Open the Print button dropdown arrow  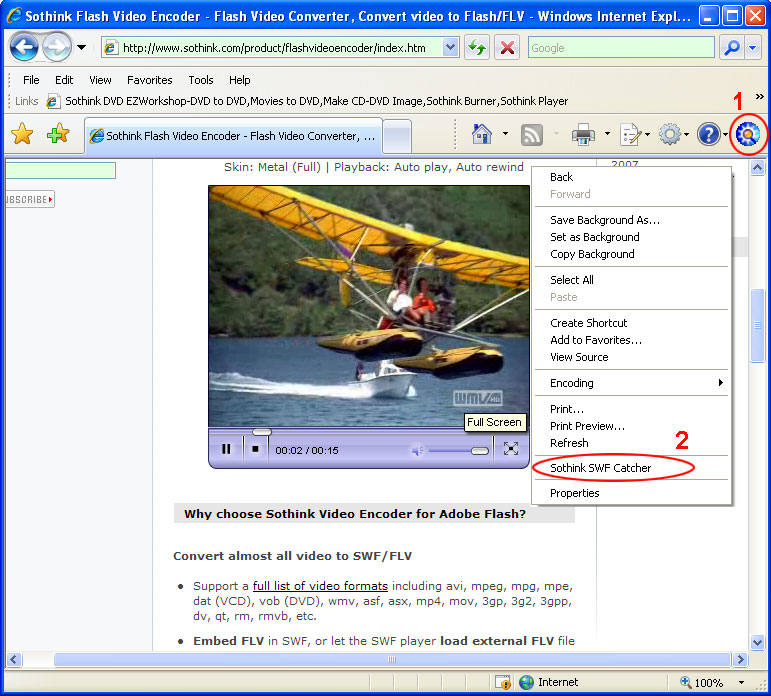click(607, 134)
